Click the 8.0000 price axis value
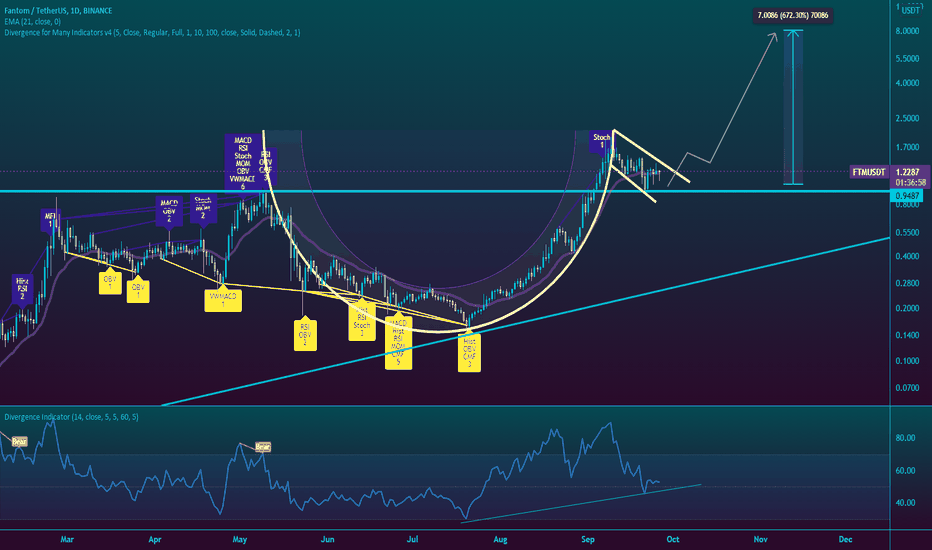Screen dimensions: 932x550 coord(907,31)
